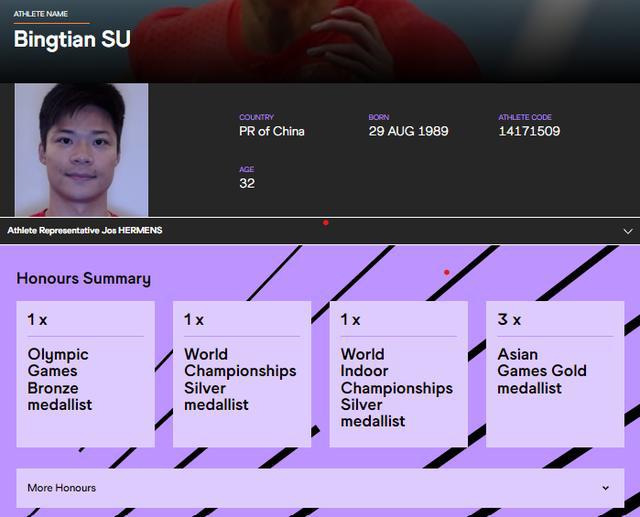Open the More Honours bar
This screenshot has width=640, height=517.
tap(320, 488)
